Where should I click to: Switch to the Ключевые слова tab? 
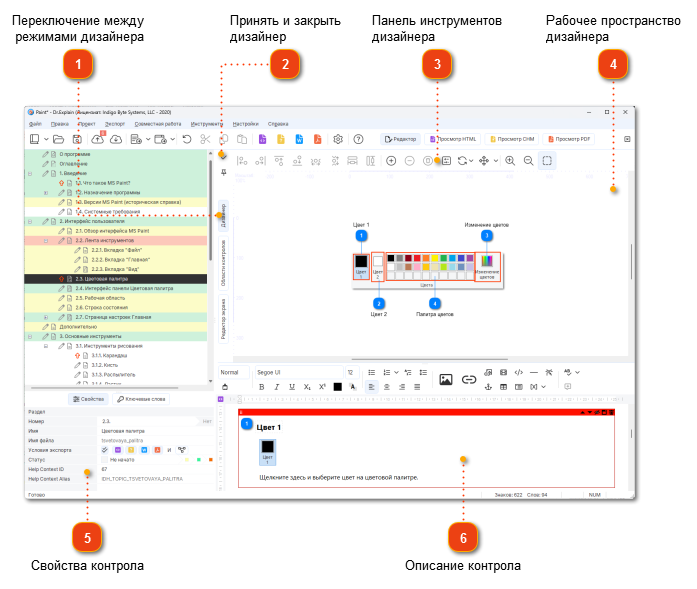tap(142, 398)
